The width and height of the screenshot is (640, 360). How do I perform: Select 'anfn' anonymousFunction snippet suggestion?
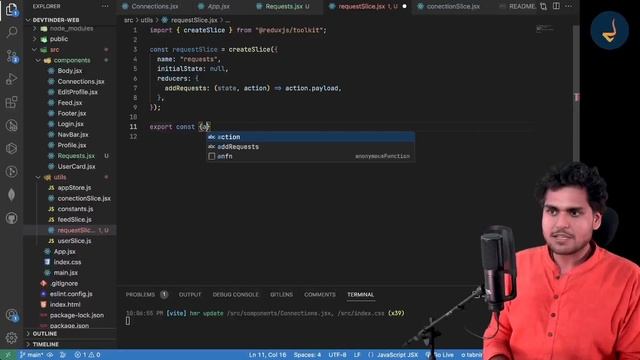[x=311, y=156]
